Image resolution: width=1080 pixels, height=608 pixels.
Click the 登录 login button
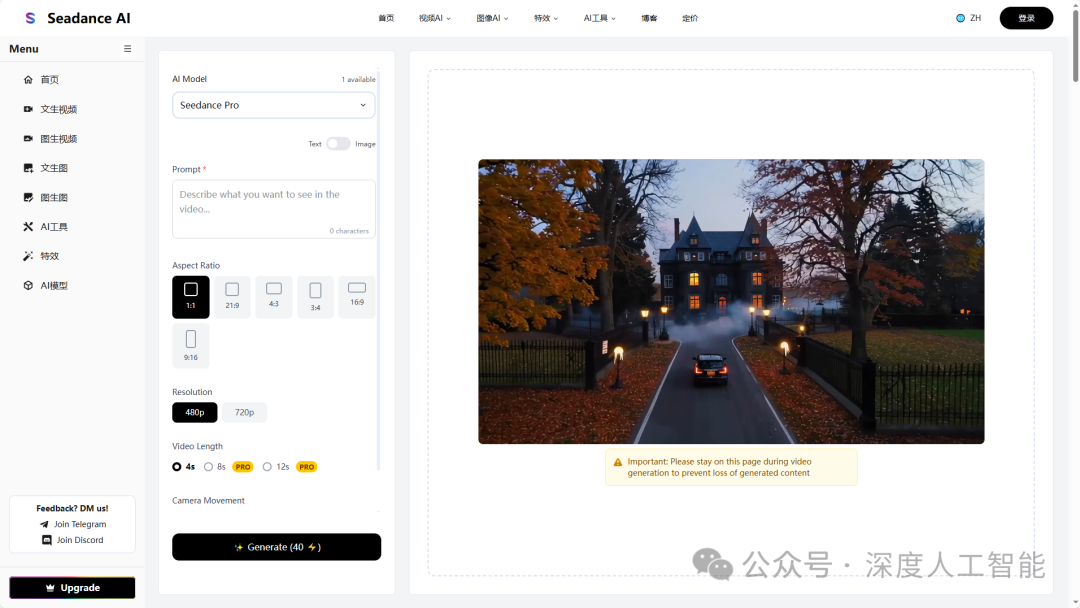coord(1026,18)
